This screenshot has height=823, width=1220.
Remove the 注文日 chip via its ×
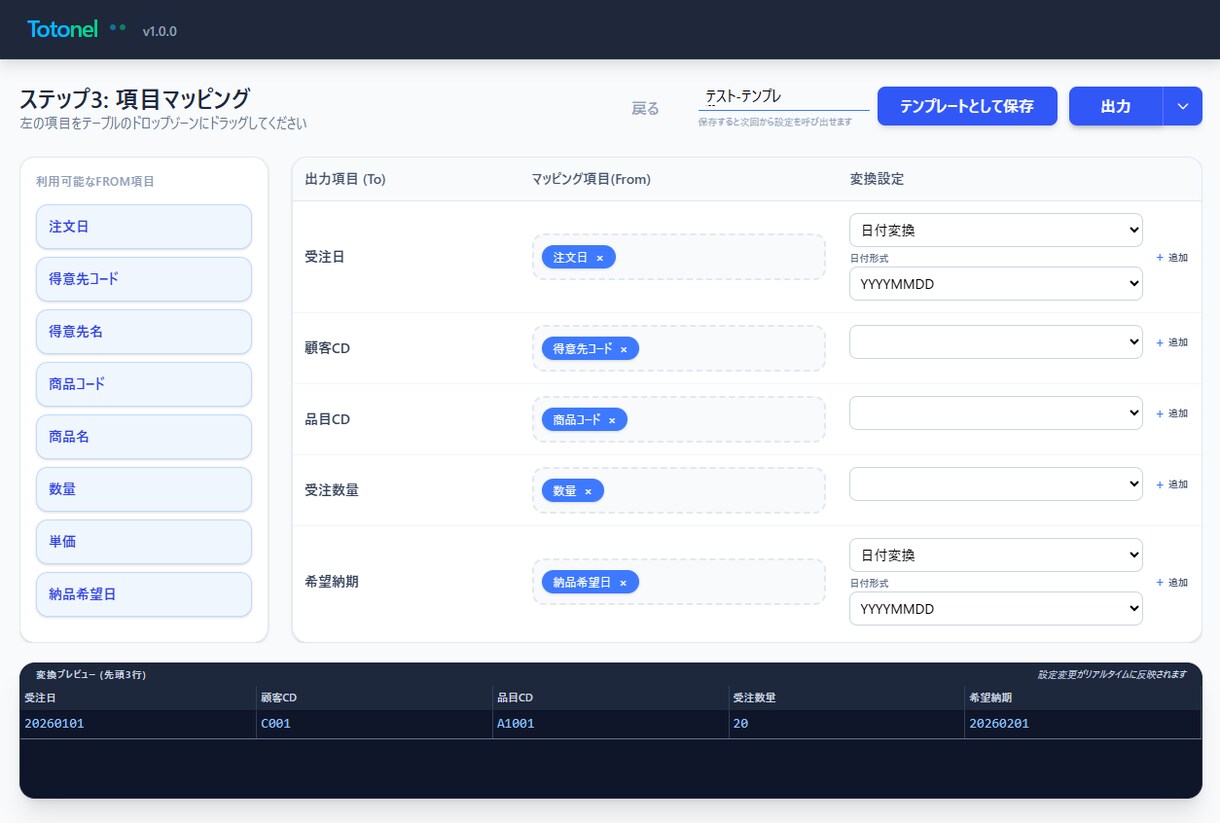(600, 257)
